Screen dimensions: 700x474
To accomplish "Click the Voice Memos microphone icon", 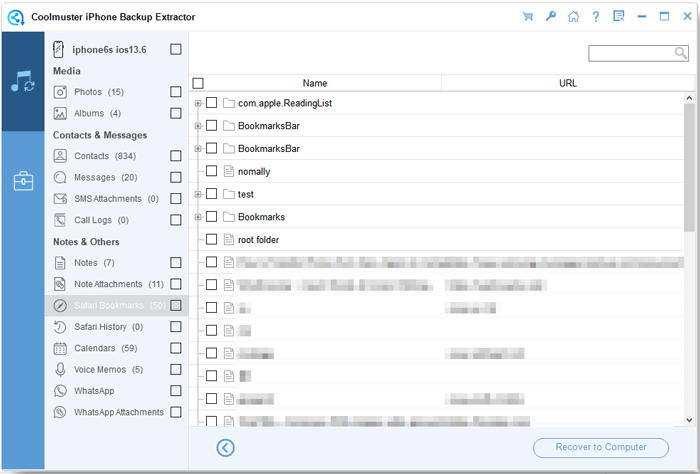I will coord(60,370).
